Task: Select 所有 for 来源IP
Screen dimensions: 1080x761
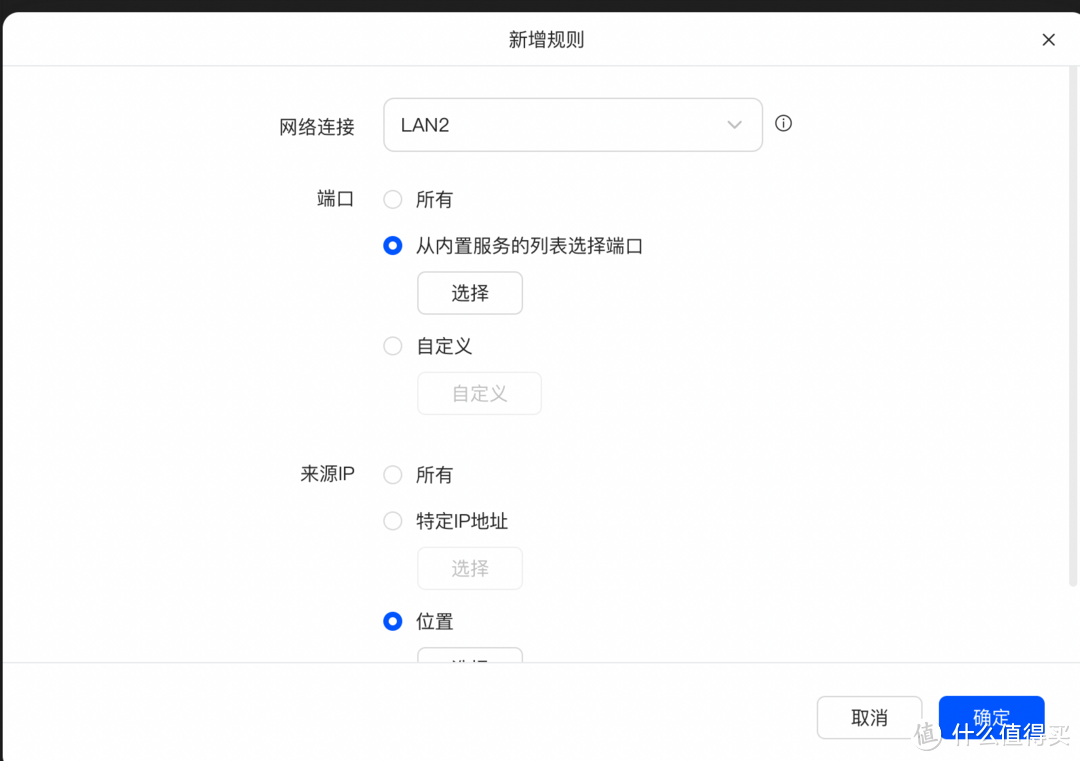Action: point(392,474)
